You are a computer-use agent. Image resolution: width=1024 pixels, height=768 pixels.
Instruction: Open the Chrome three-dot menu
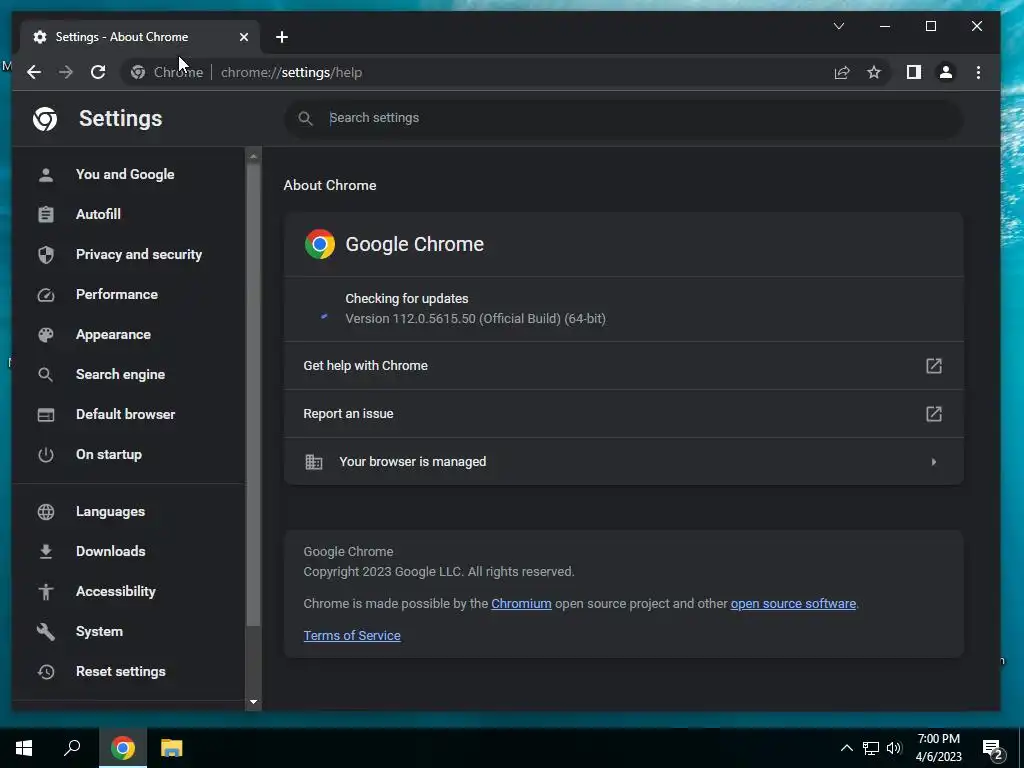click(978, 72)
